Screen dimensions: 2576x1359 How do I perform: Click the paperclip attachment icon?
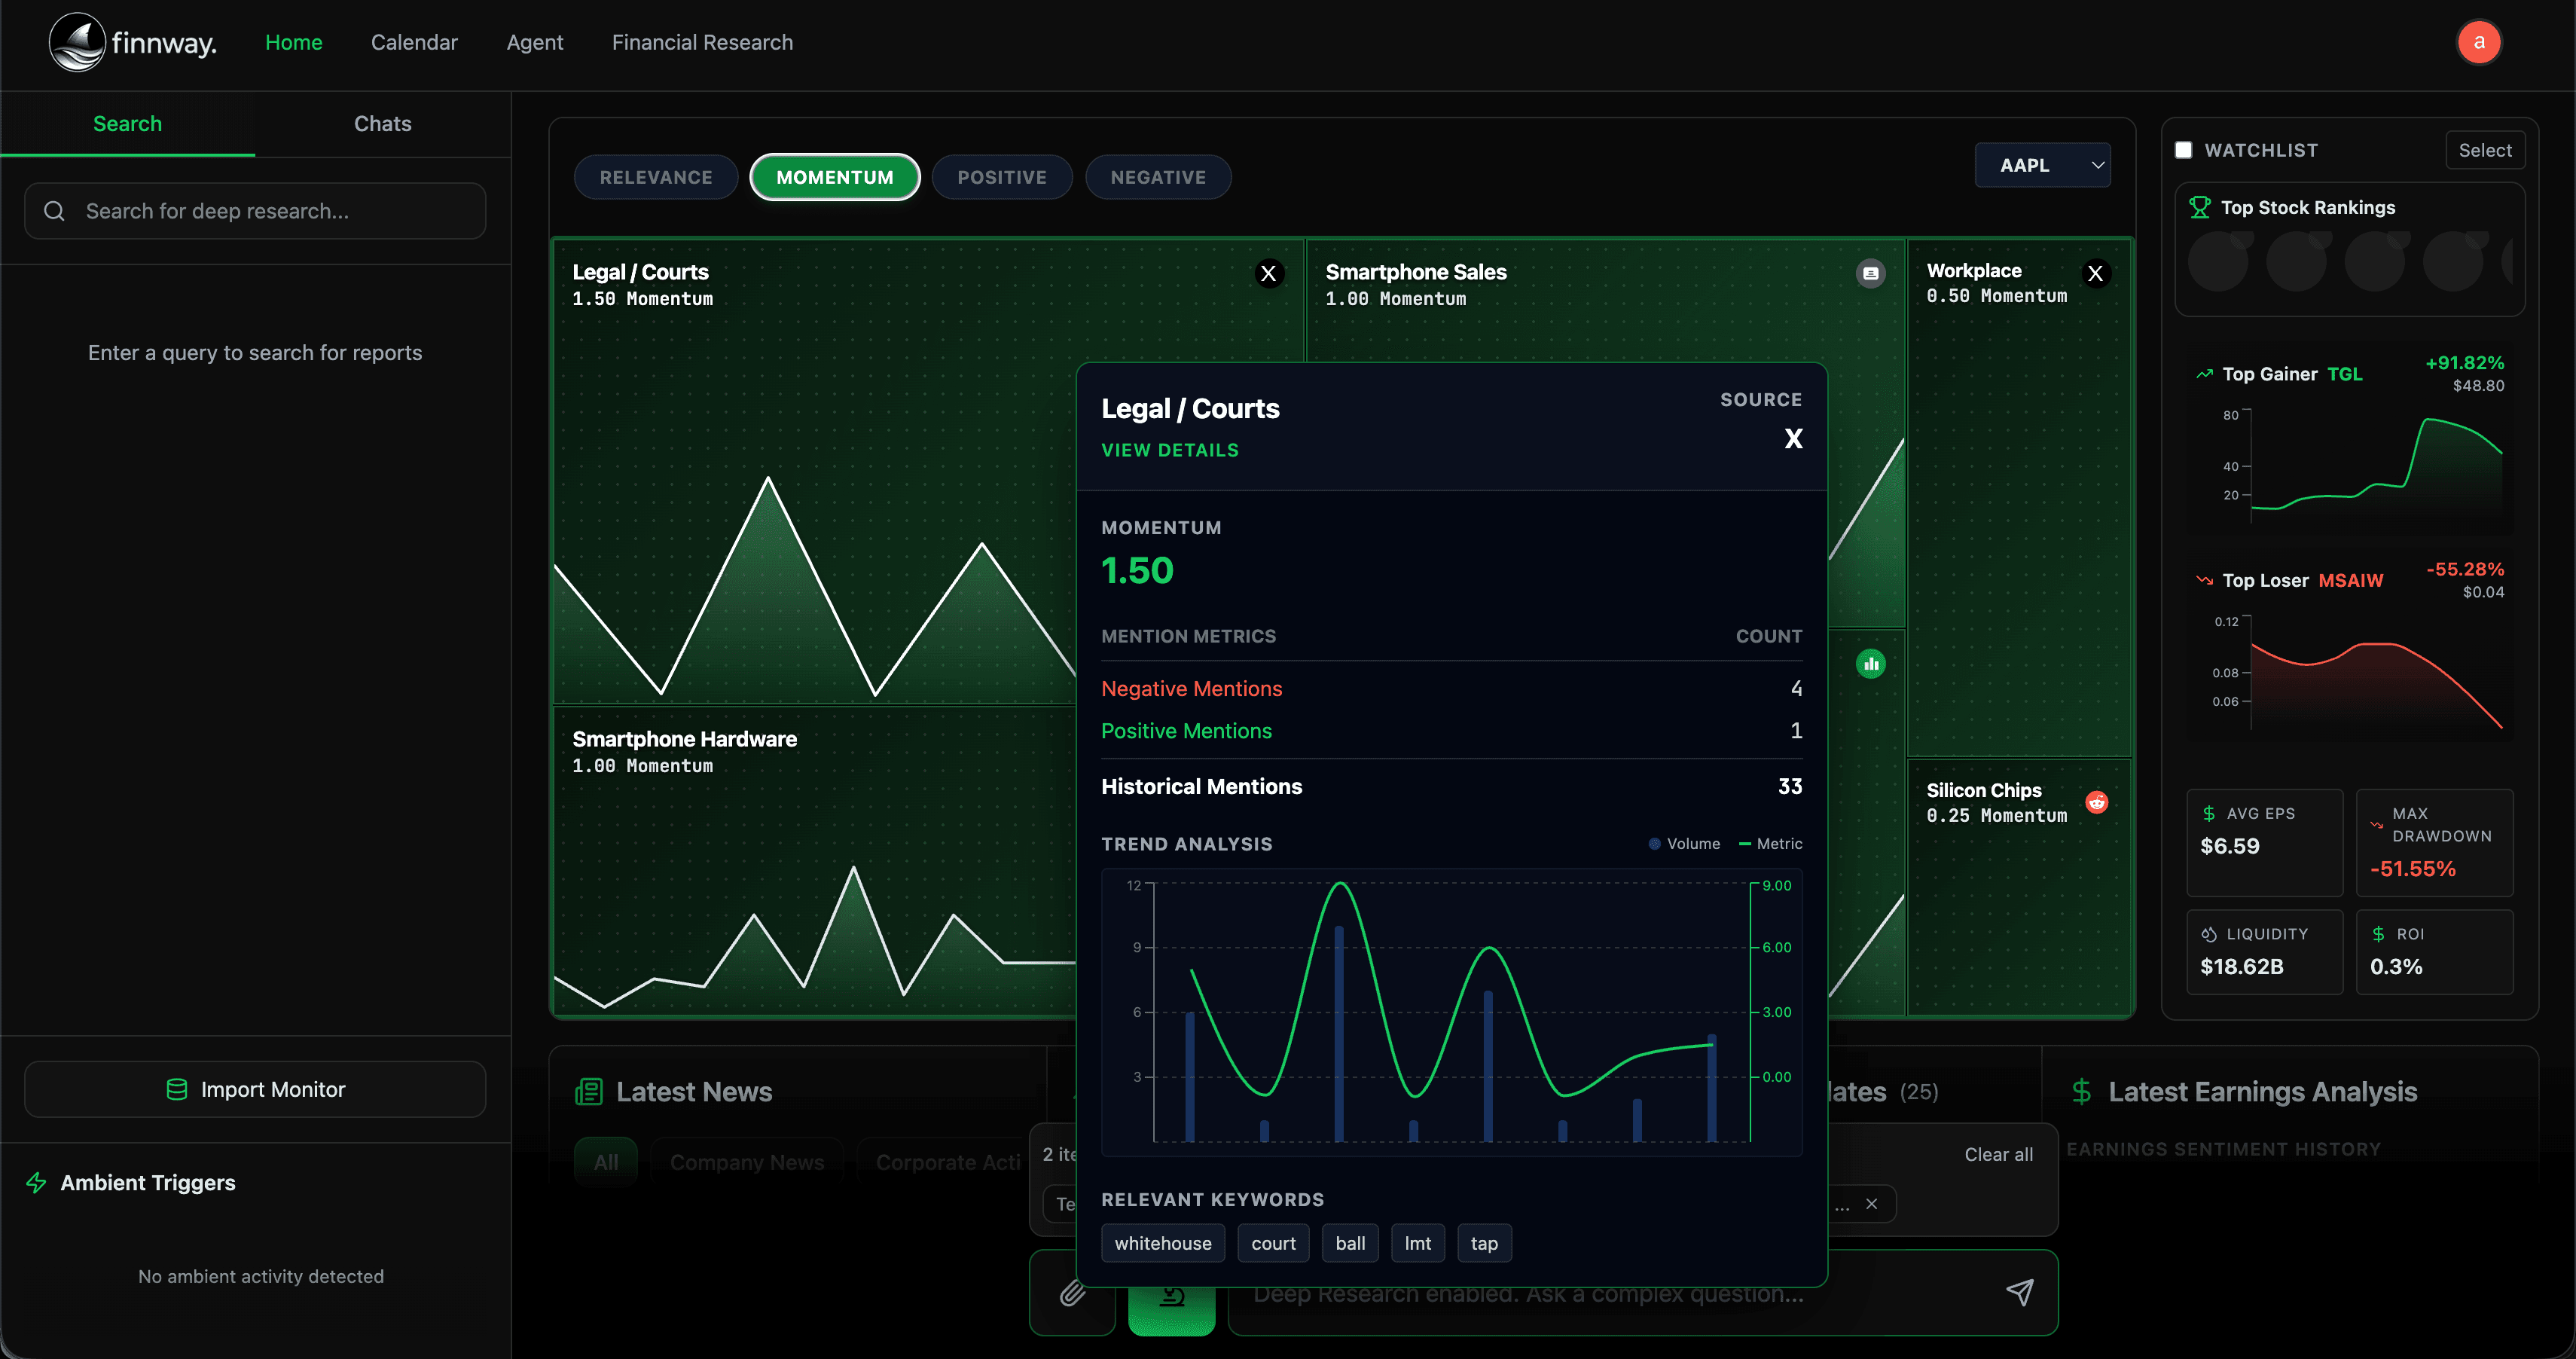point(1072,1293)
